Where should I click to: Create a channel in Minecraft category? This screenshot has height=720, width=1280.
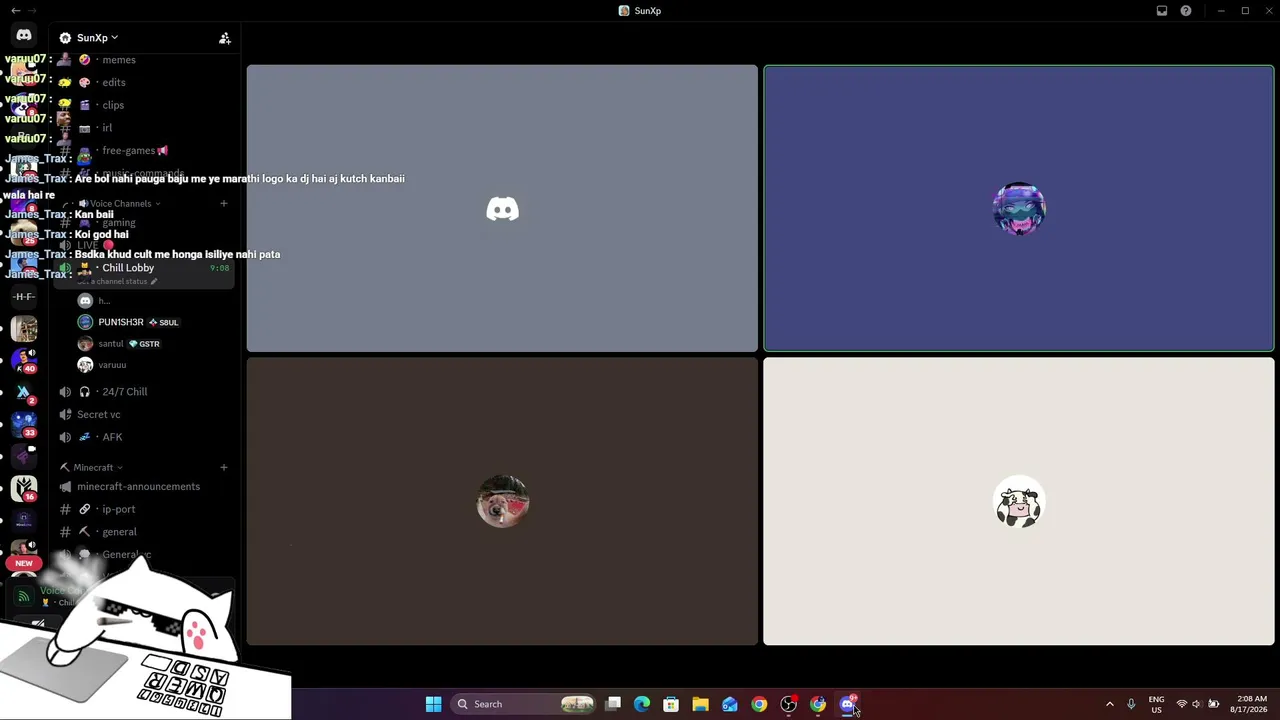(x=224, y=467)
